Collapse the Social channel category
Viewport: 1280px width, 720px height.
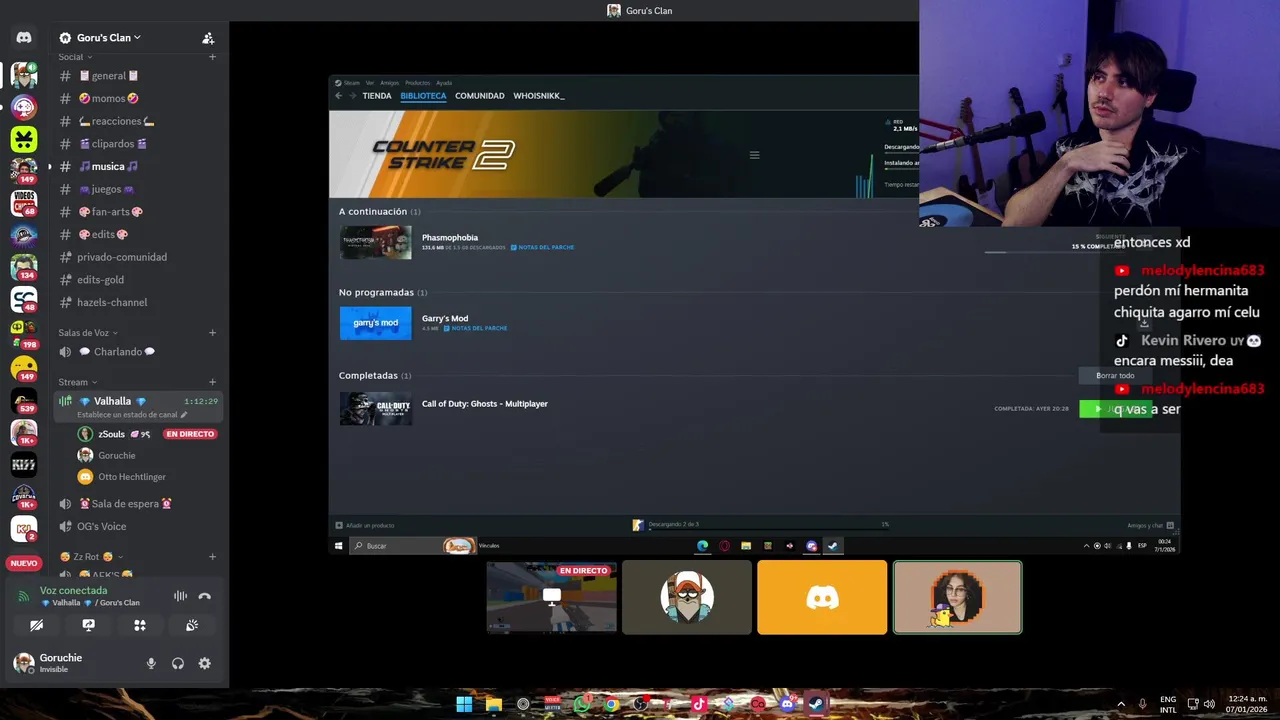(x=75, y=57)
